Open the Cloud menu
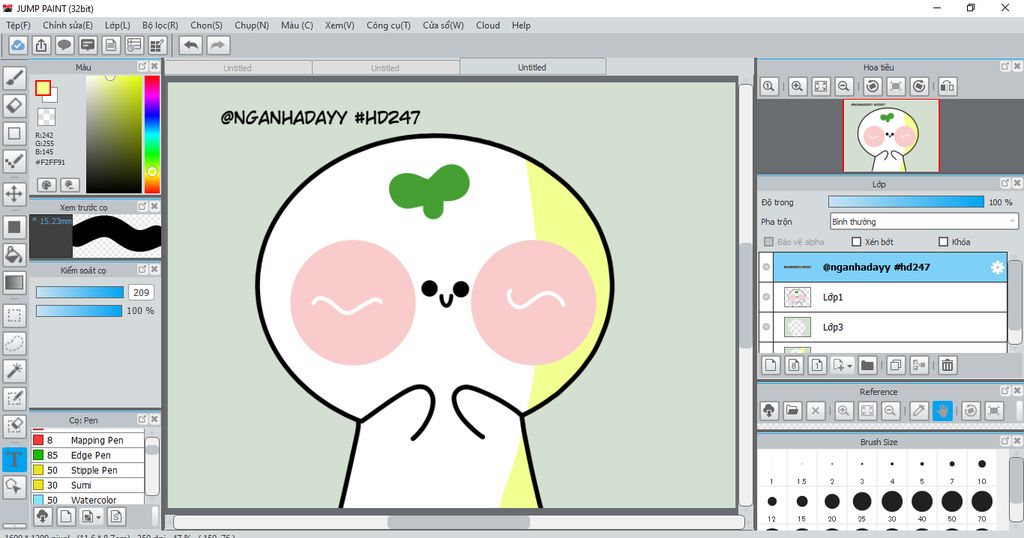Screen dimensions: 1024x538 tap(488, 25)
